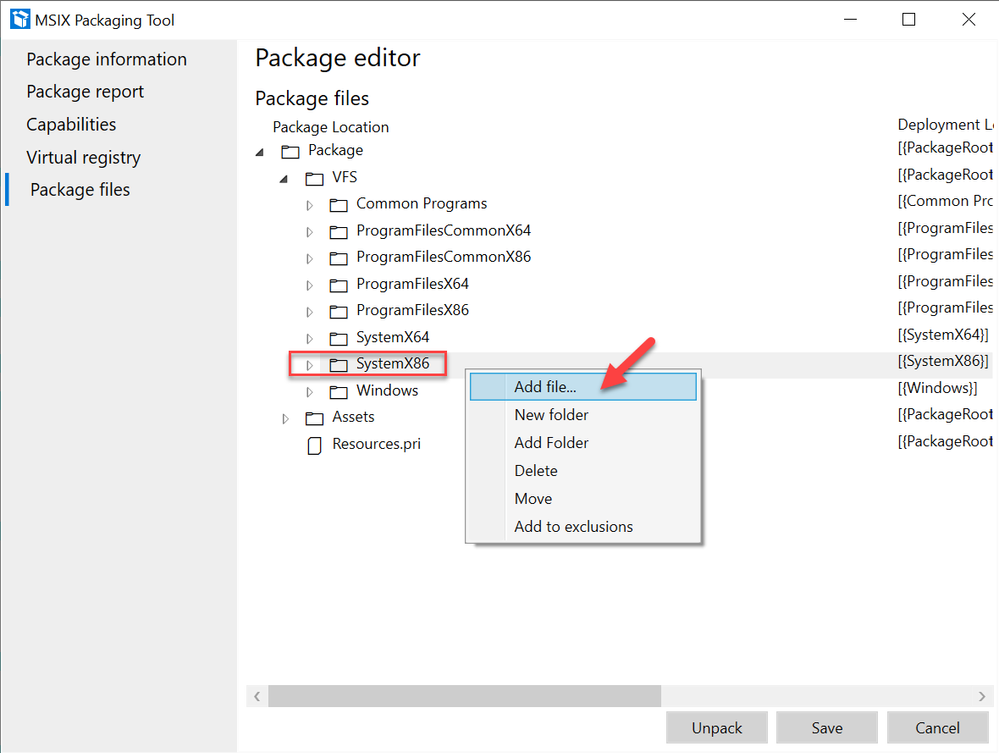
Task: Click the VFS folder icon
Action: [314, 178]
